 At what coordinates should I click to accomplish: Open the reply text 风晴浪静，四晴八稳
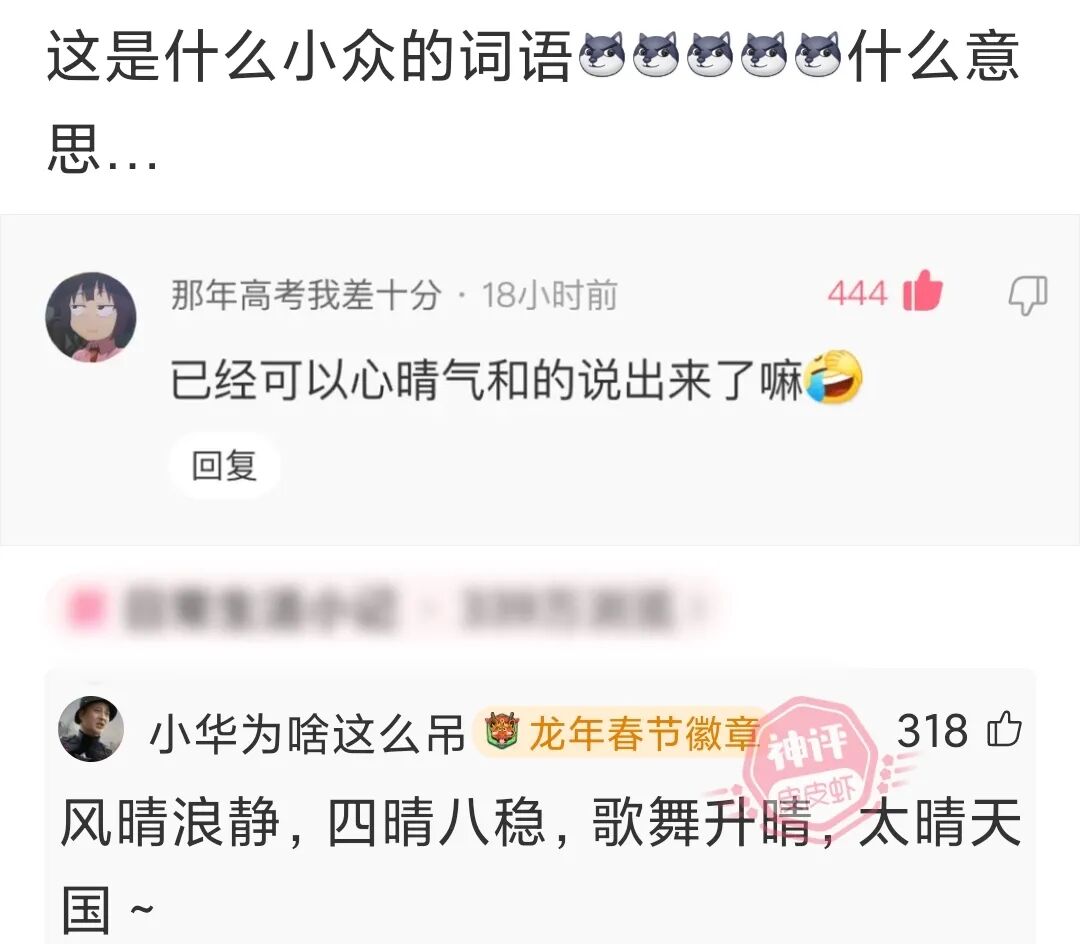click(x=302, y=822)
